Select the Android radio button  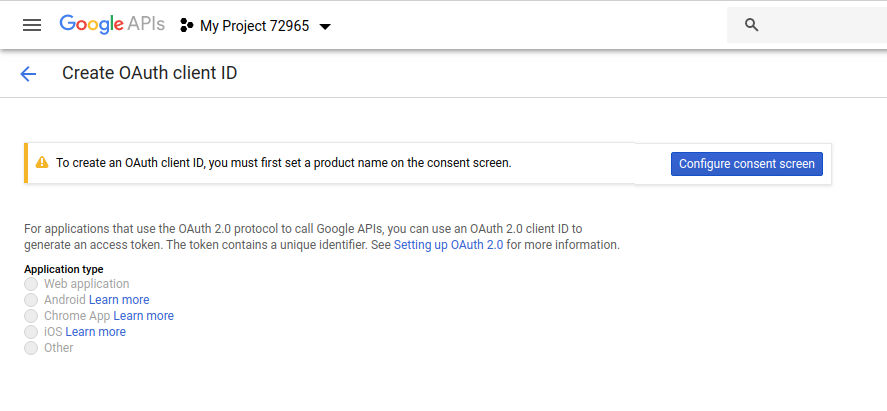pyautogui.click(x=31, y=300)
